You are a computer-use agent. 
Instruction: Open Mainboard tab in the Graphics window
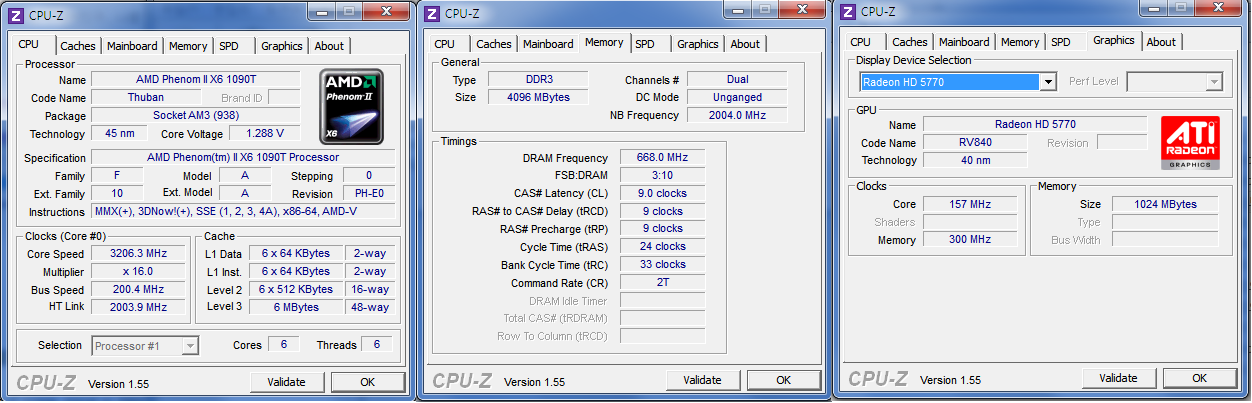[964, 42]
